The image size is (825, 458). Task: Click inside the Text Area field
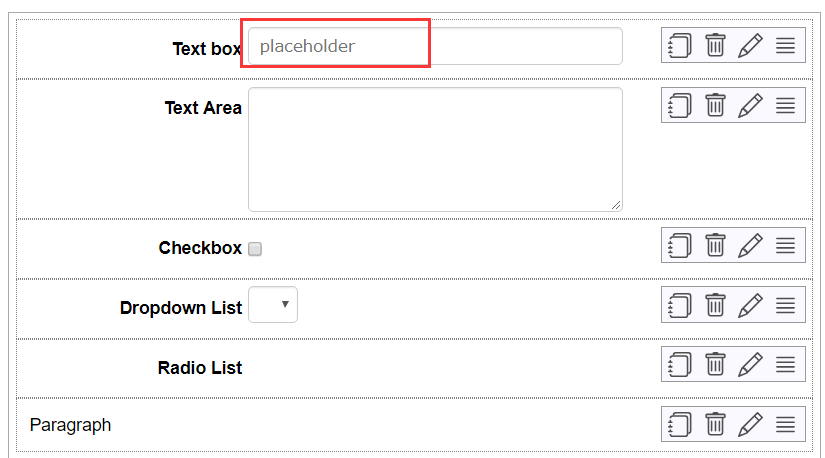(x=435, y=150)
